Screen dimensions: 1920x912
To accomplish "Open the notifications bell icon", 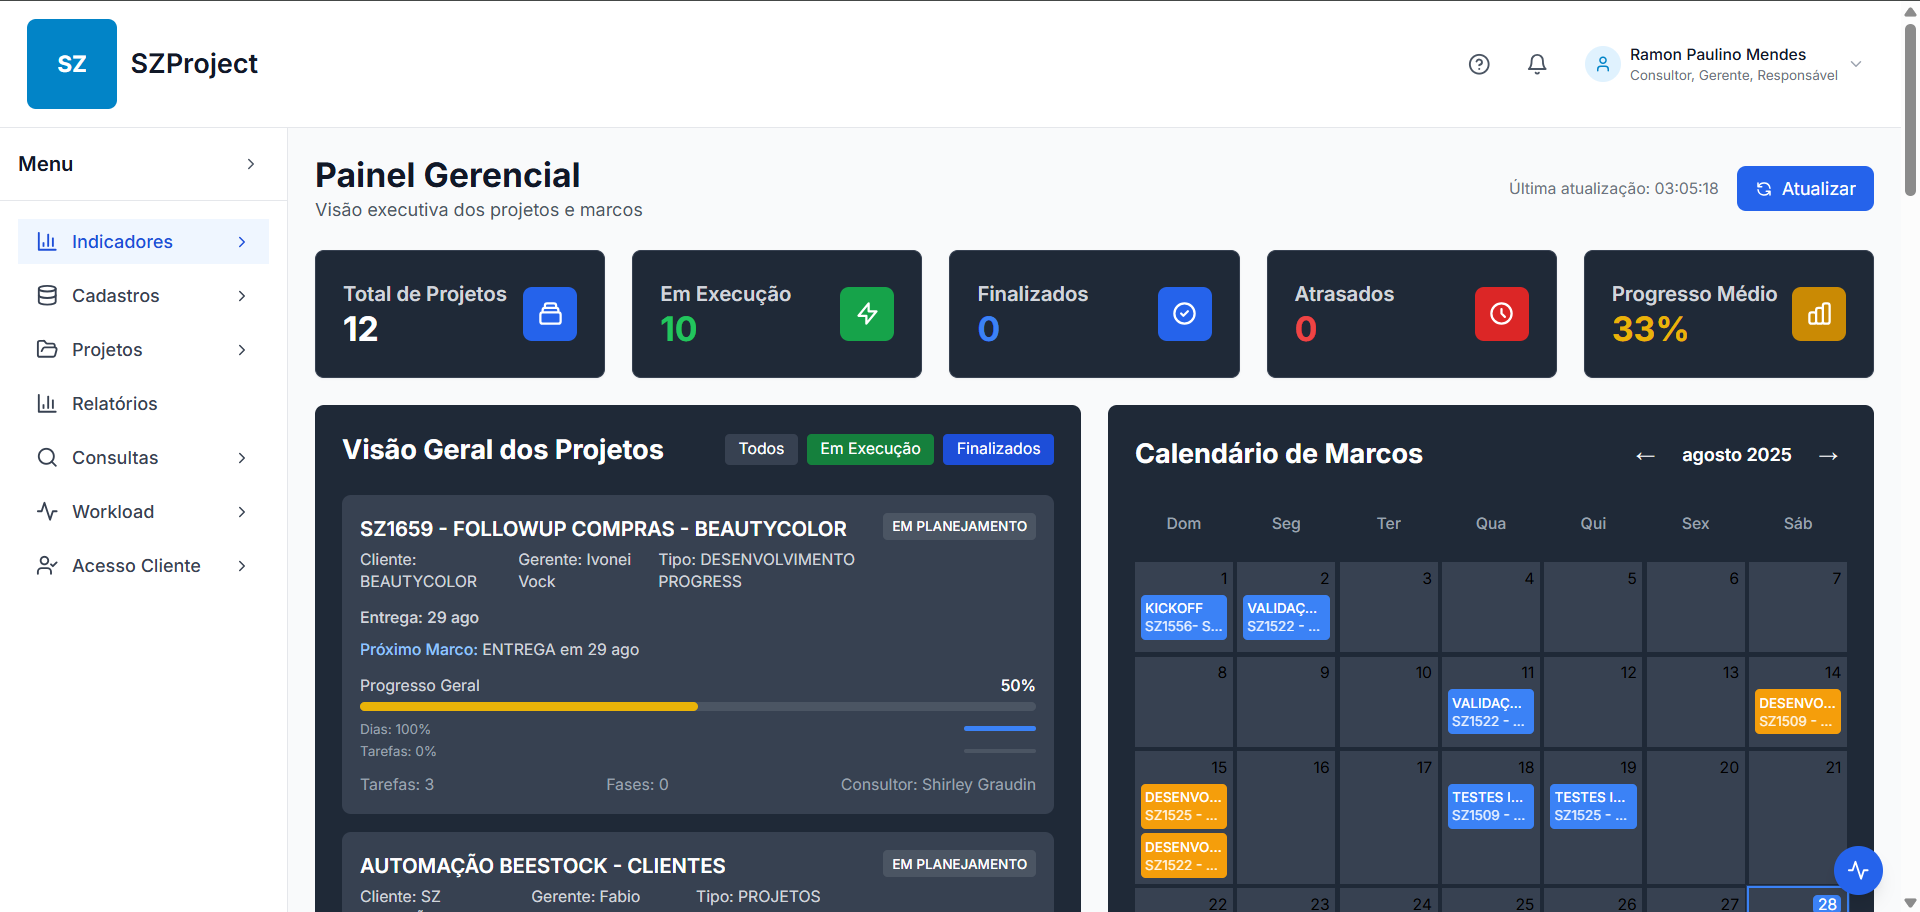I will coord(1537,64).
